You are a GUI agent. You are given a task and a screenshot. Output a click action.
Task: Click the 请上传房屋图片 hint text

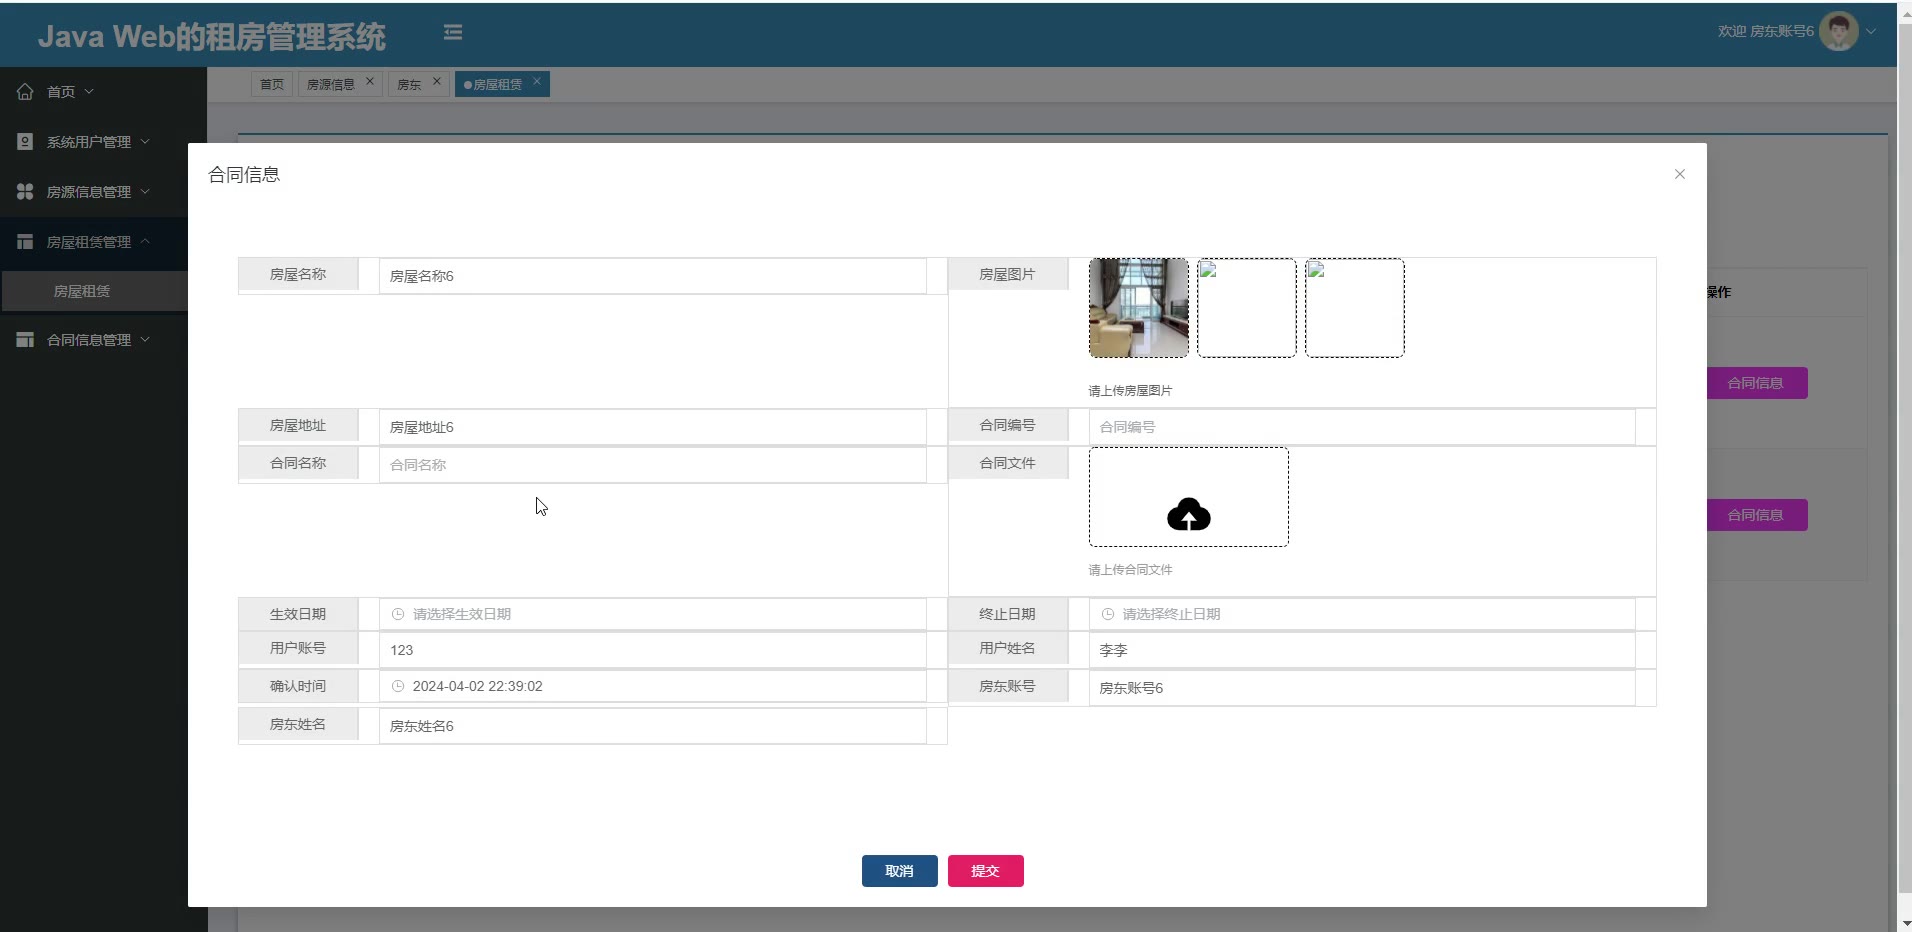tap(1130, 391)
